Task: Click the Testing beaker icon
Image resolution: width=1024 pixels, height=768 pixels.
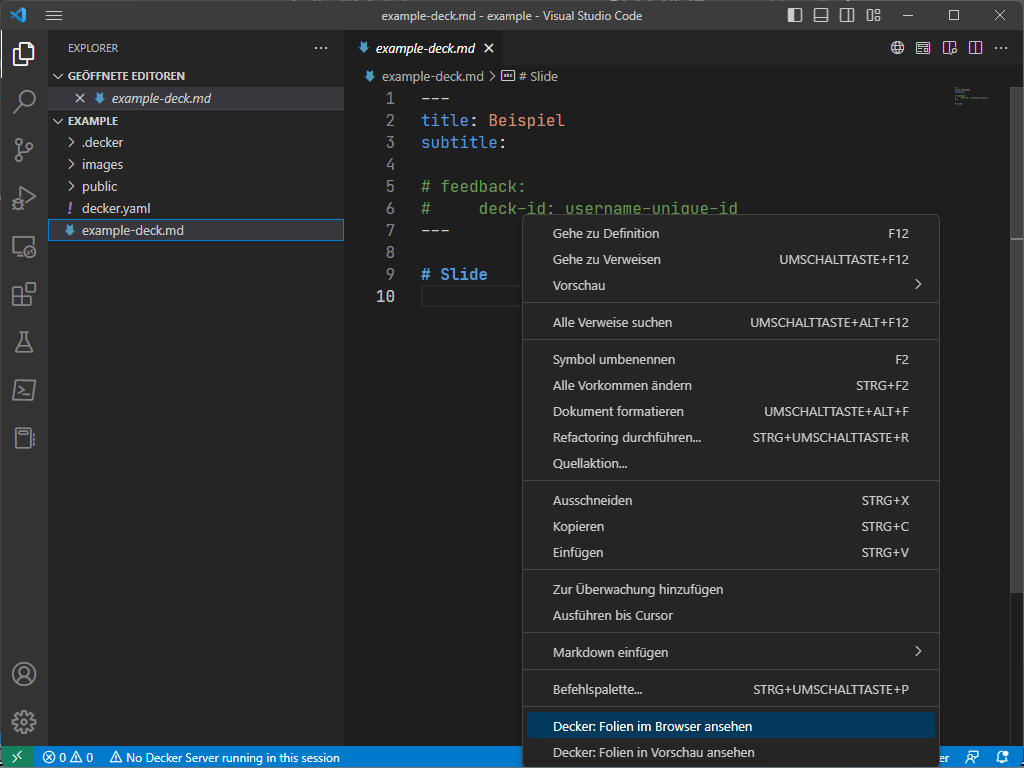Action: pos(23,342)
